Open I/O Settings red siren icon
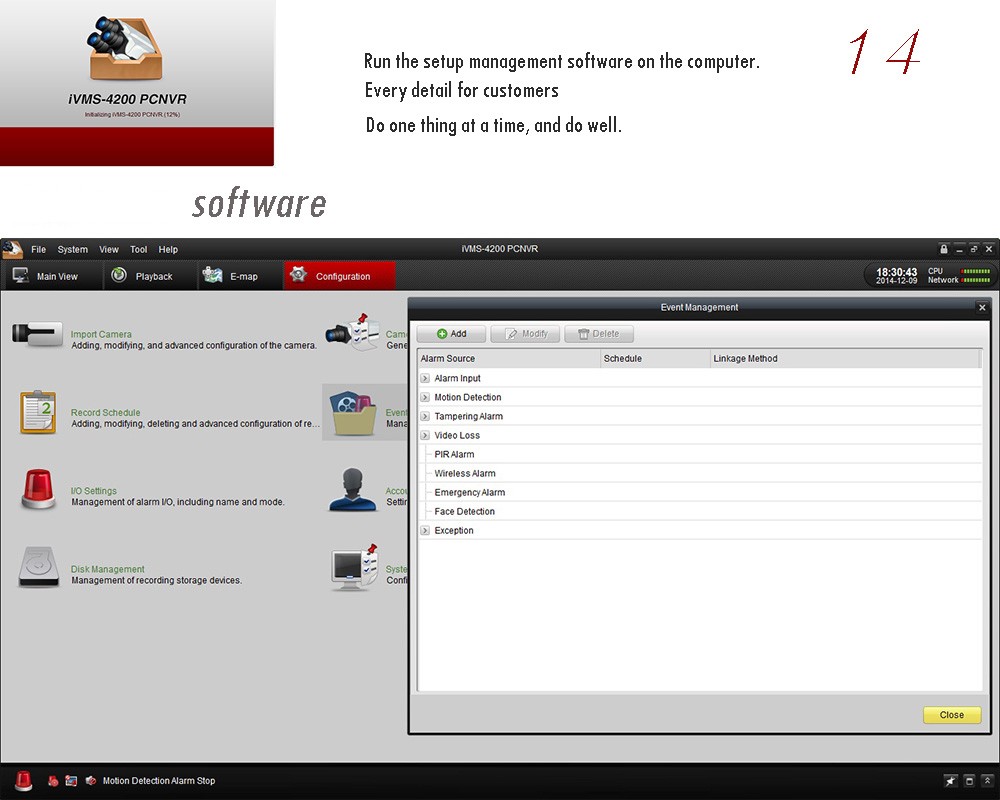 tap(38, 490)
